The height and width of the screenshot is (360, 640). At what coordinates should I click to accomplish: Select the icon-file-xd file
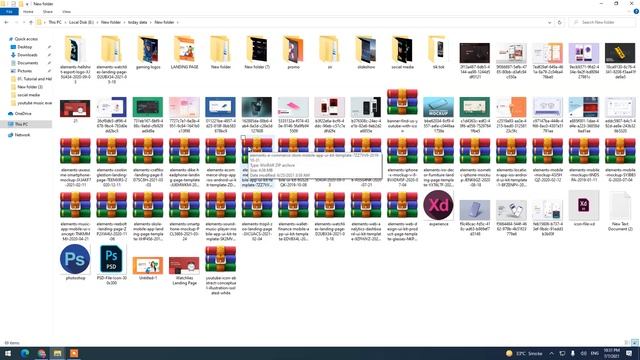point(584,208)
